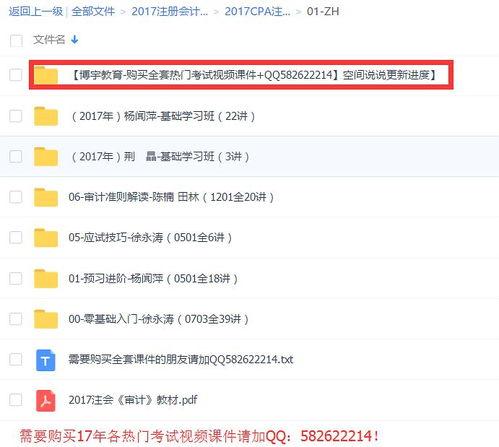This screenshot has width=499, height=447.
Task: Click the 文件名 column header
Action: pyautogui.click(x=49, y=40)
